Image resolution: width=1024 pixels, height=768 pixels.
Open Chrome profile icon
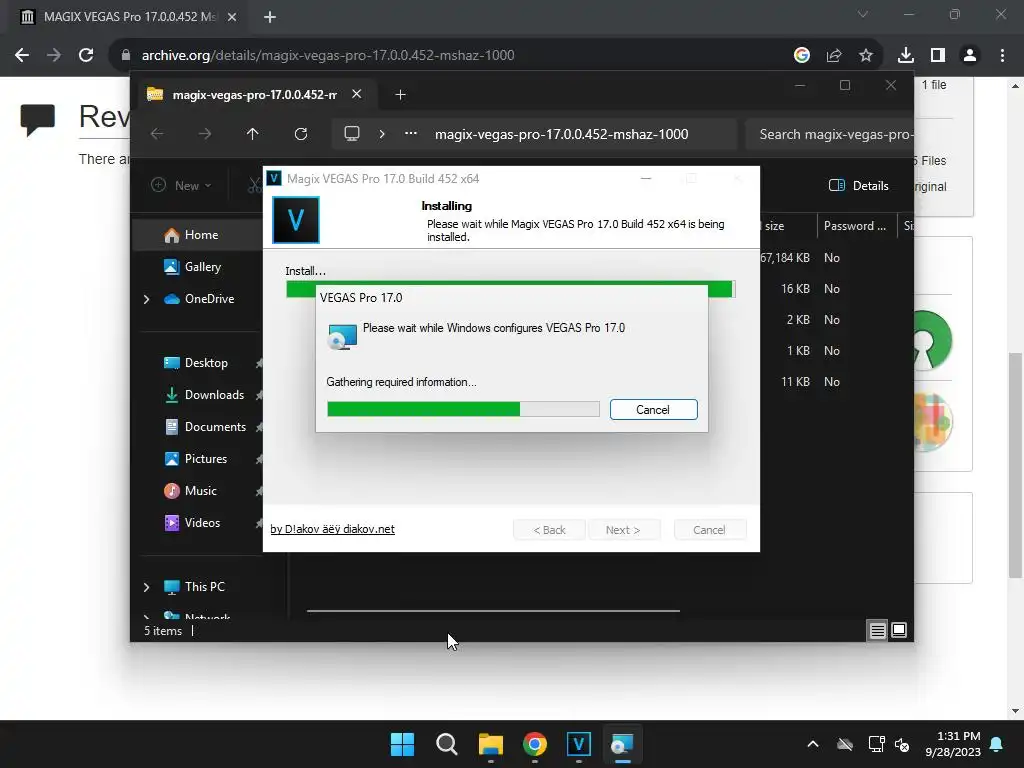coord(970,55)
